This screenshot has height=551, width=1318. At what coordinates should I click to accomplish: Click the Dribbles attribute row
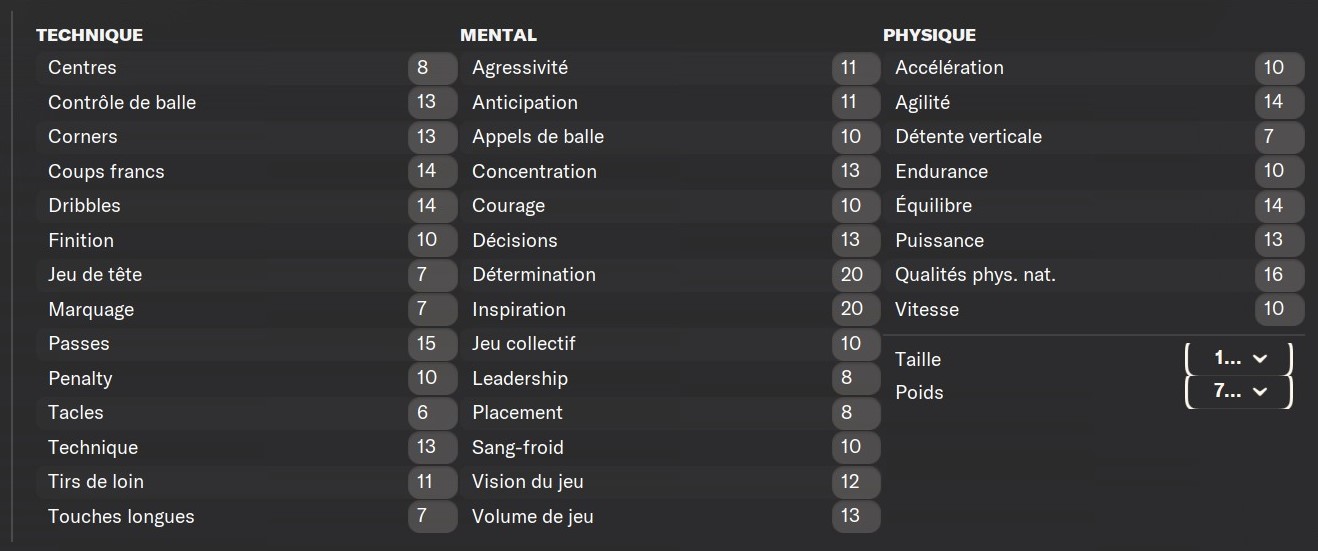click(x=248, y=205)
